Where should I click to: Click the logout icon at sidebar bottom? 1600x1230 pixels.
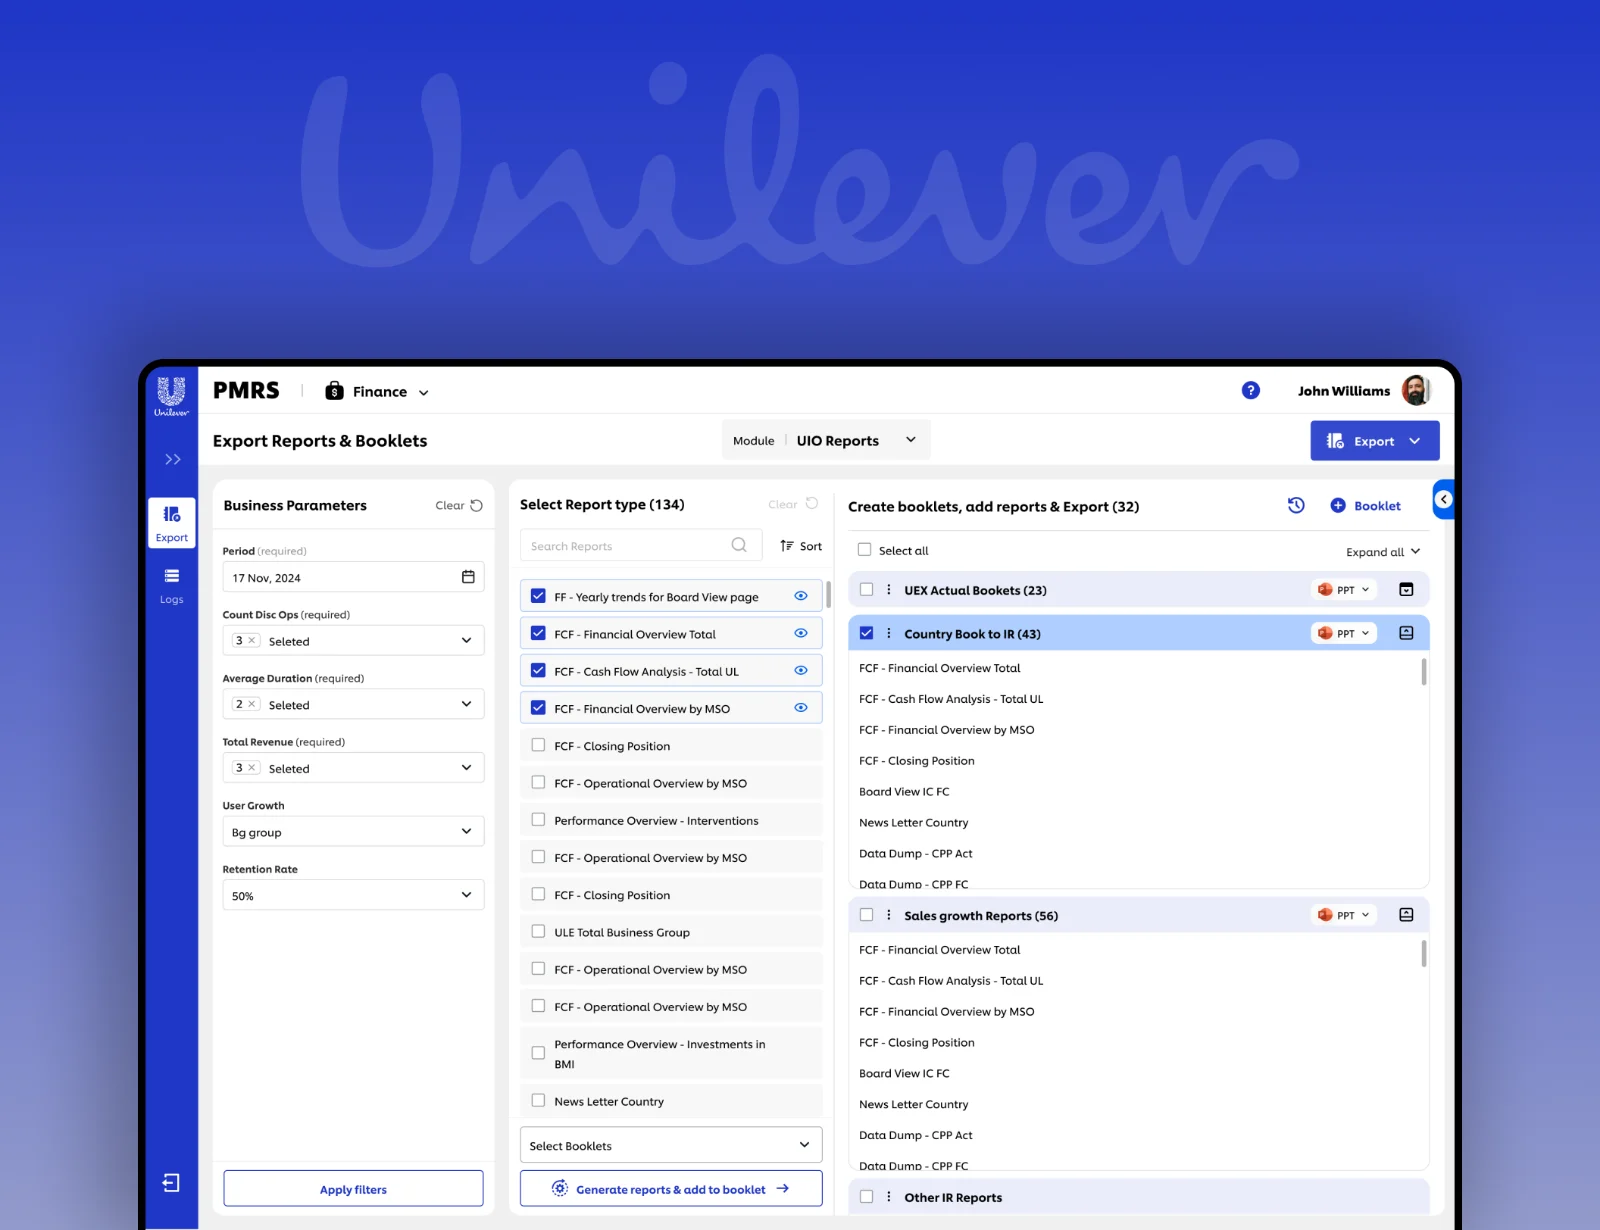pyautogui.click(x=171, y=1183)
